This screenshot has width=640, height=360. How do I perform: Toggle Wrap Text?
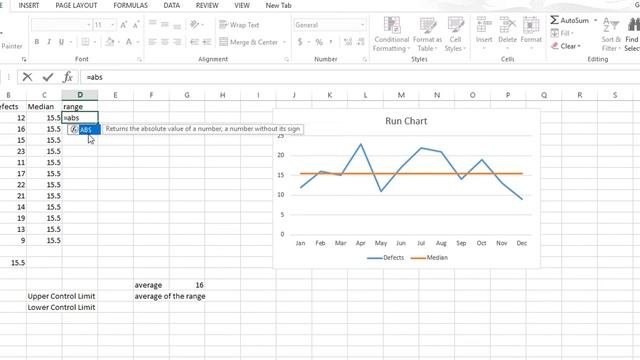(239, 25)
